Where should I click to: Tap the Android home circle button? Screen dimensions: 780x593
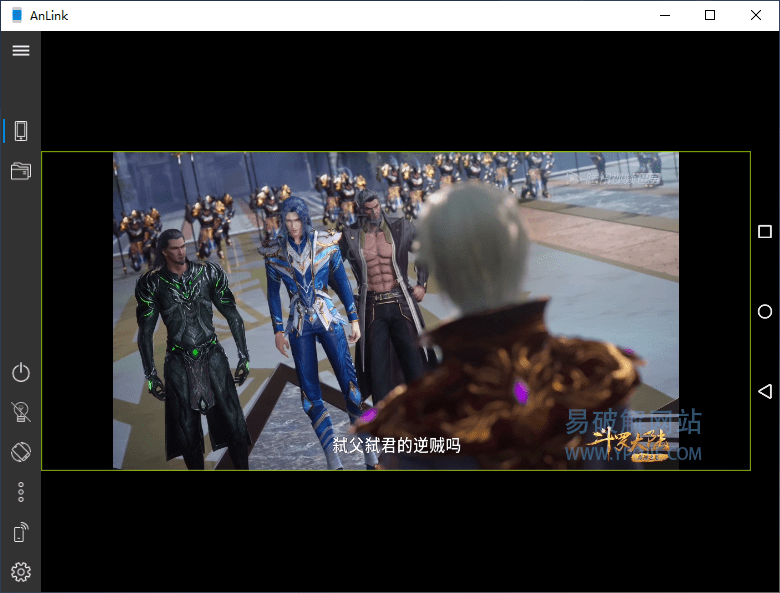[765, 312]
